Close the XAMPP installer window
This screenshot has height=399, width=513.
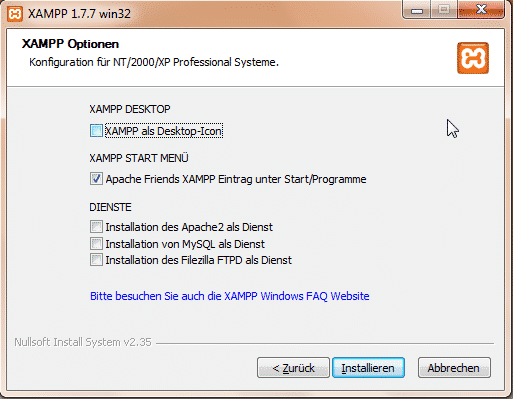click(481, 10)
